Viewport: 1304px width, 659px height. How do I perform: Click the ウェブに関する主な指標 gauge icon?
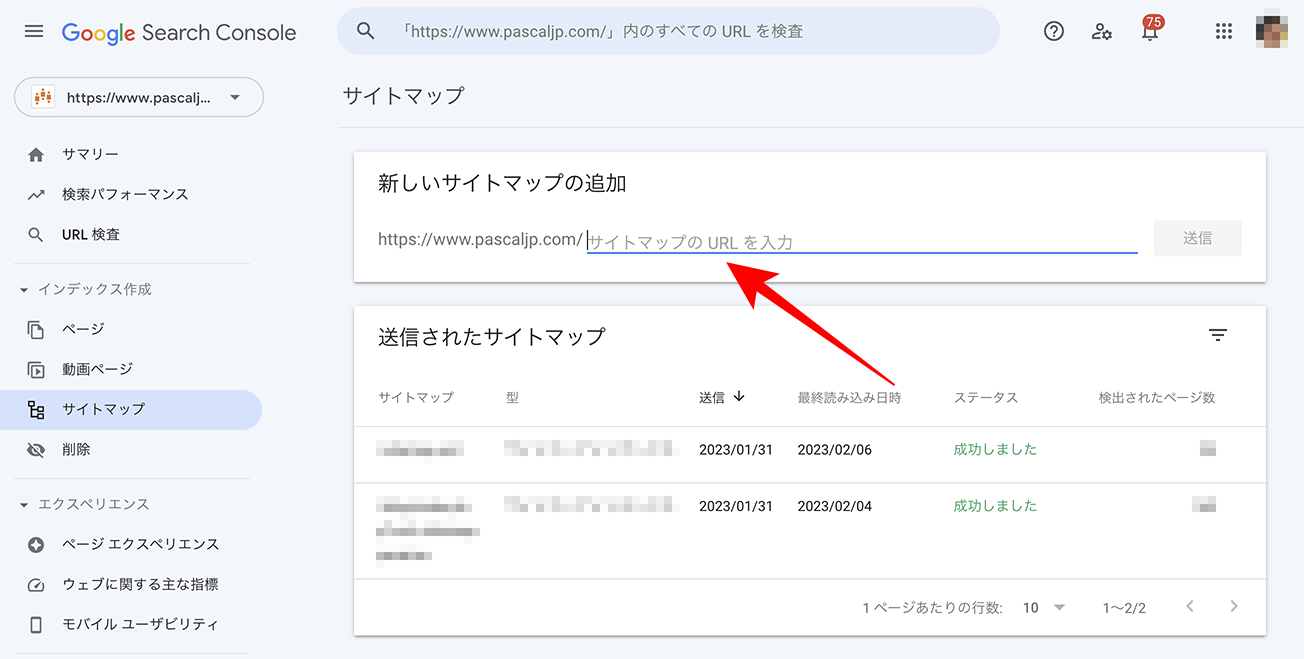click(36, 584)
